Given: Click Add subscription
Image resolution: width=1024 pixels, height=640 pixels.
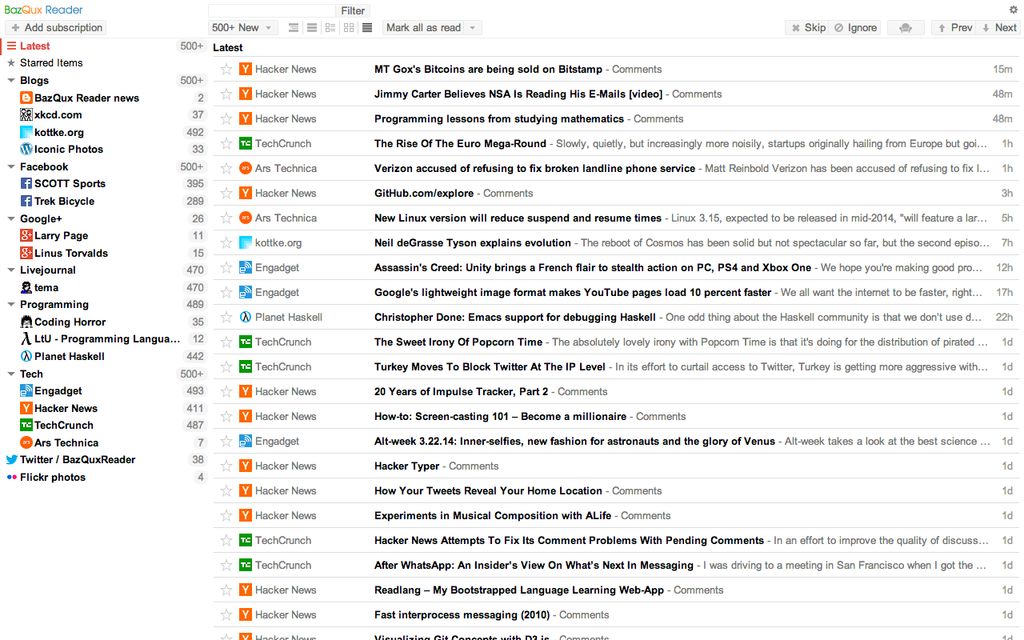Looking at the screenshot, I should (55, 27).
